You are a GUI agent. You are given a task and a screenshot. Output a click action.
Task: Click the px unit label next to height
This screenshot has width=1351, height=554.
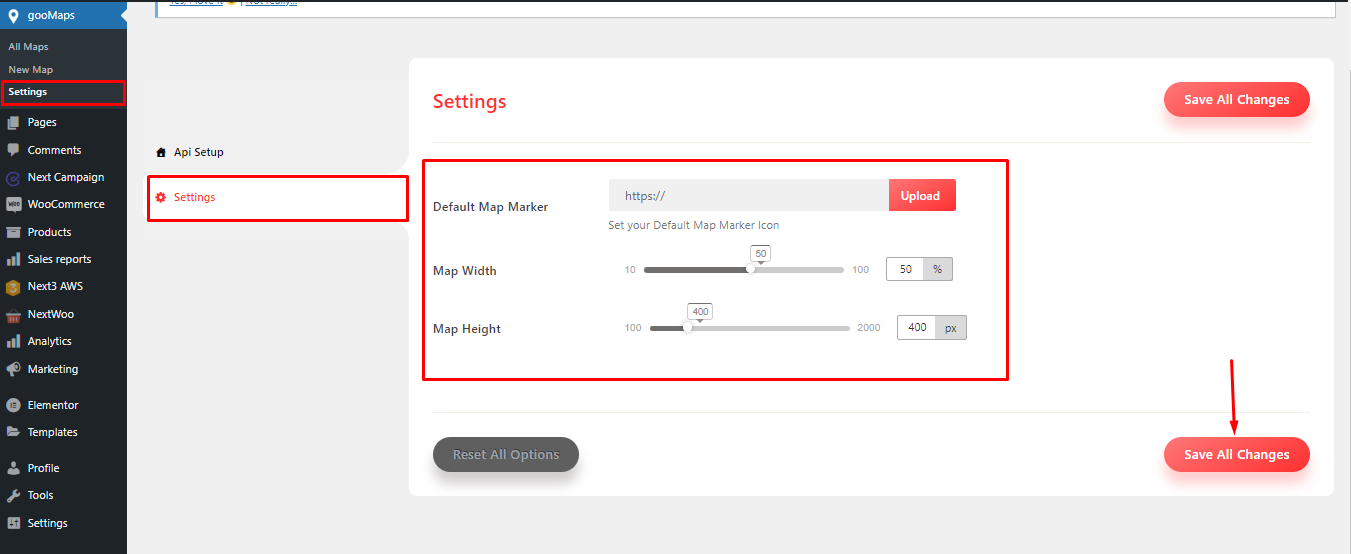pos(952,327)
